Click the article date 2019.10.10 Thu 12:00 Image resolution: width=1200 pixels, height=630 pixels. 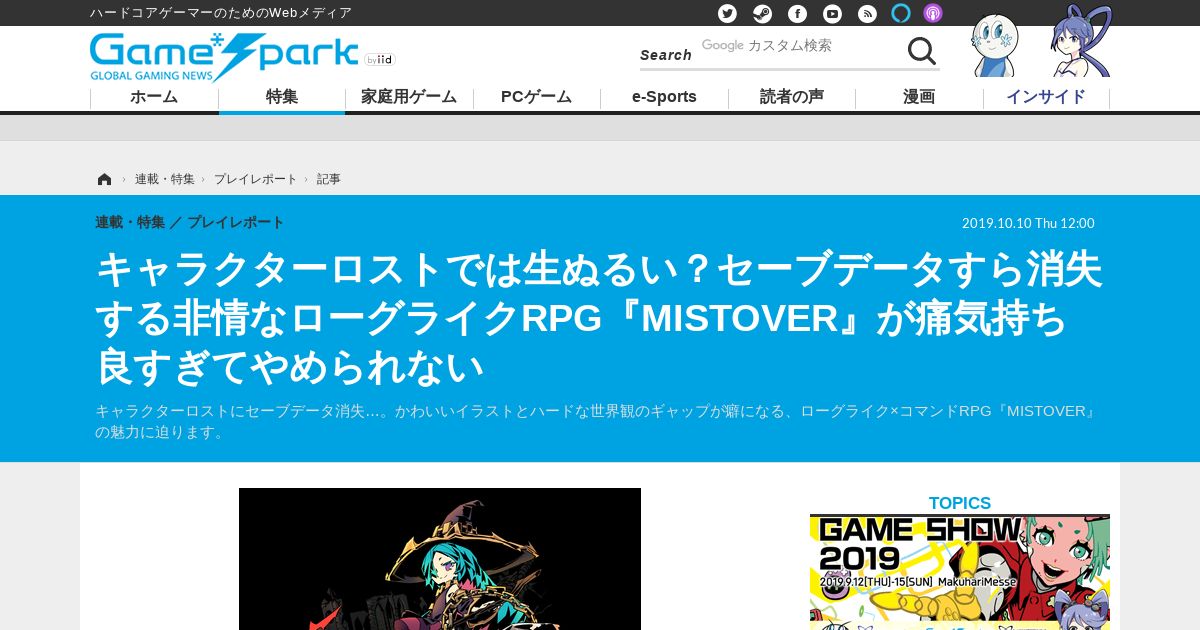[x=1028, y=223]
